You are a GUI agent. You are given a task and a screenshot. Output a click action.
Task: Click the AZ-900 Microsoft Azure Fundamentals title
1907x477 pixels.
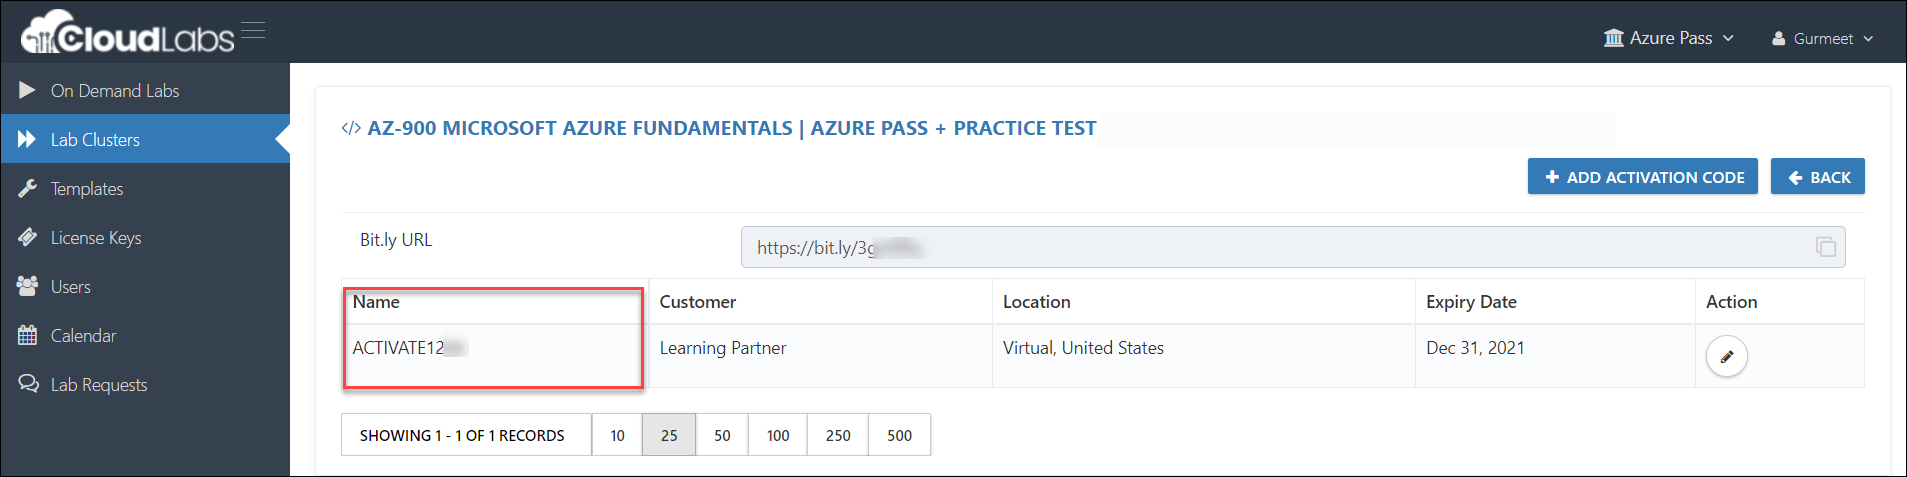pyautogui.click(x=732, y=128)
